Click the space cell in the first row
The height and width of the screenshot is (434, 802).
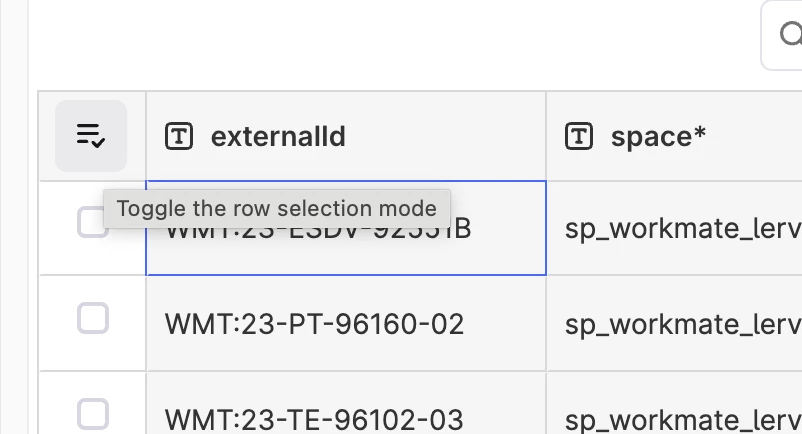[680, 229]
